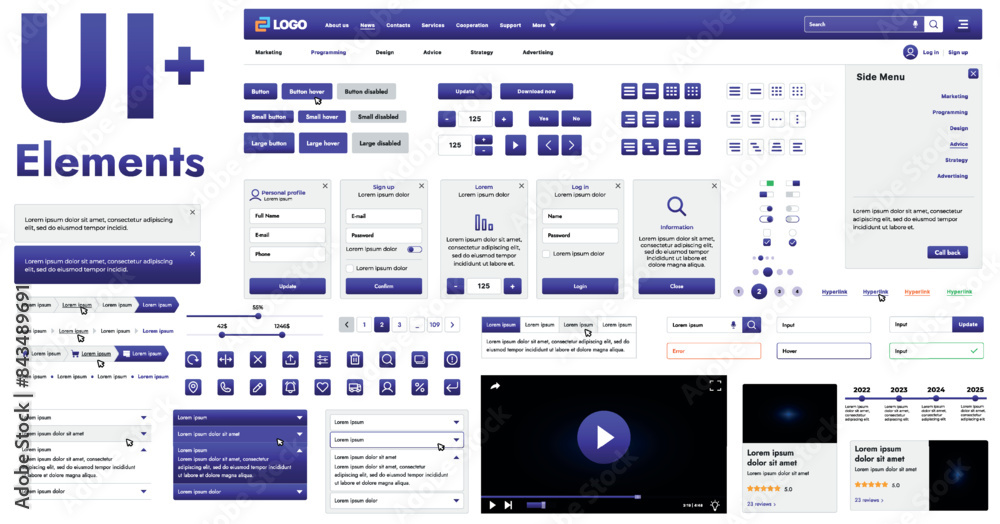Select the empty round radio button
Screen dimensions: 1000x524
pyautogui.click(x=792, y=233)
